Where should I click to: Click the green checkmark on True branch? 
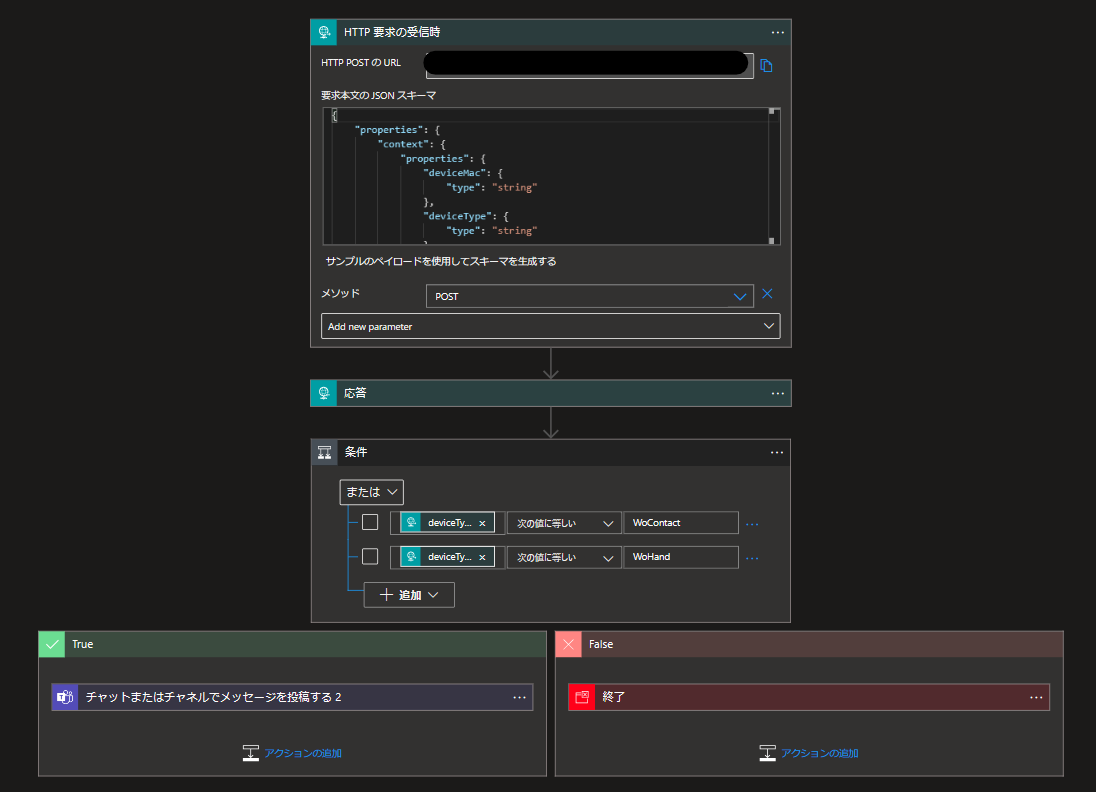52,644
